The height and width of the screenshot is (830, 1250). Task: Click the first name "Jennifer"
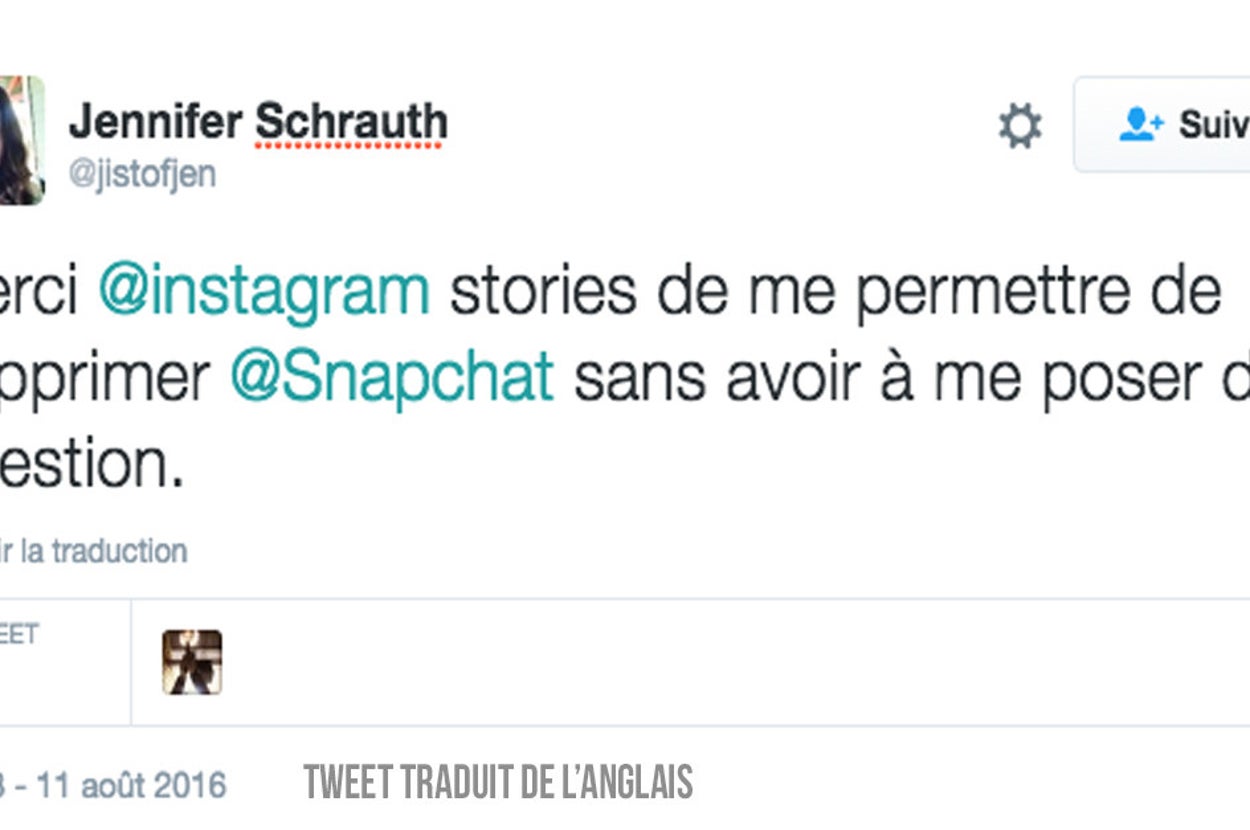(x=155, y=123)
